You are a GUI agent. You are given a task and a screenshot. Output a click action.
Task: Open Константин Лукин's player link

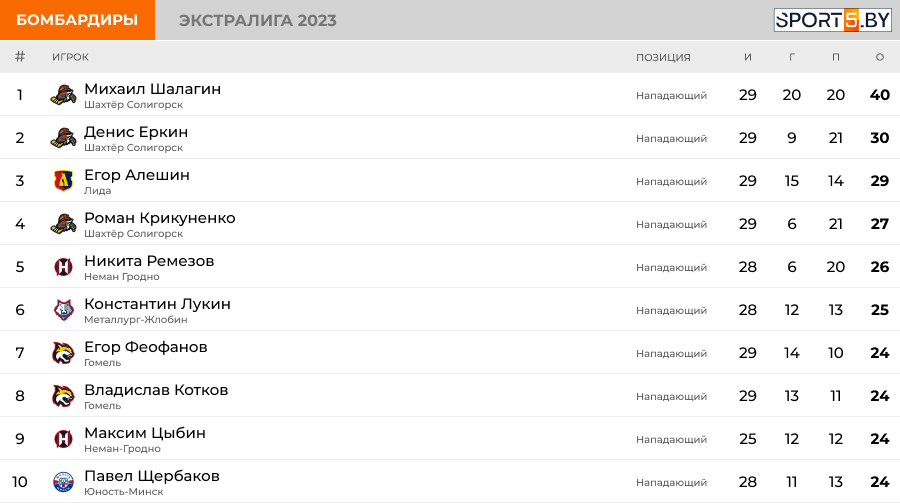coord(157,304)
